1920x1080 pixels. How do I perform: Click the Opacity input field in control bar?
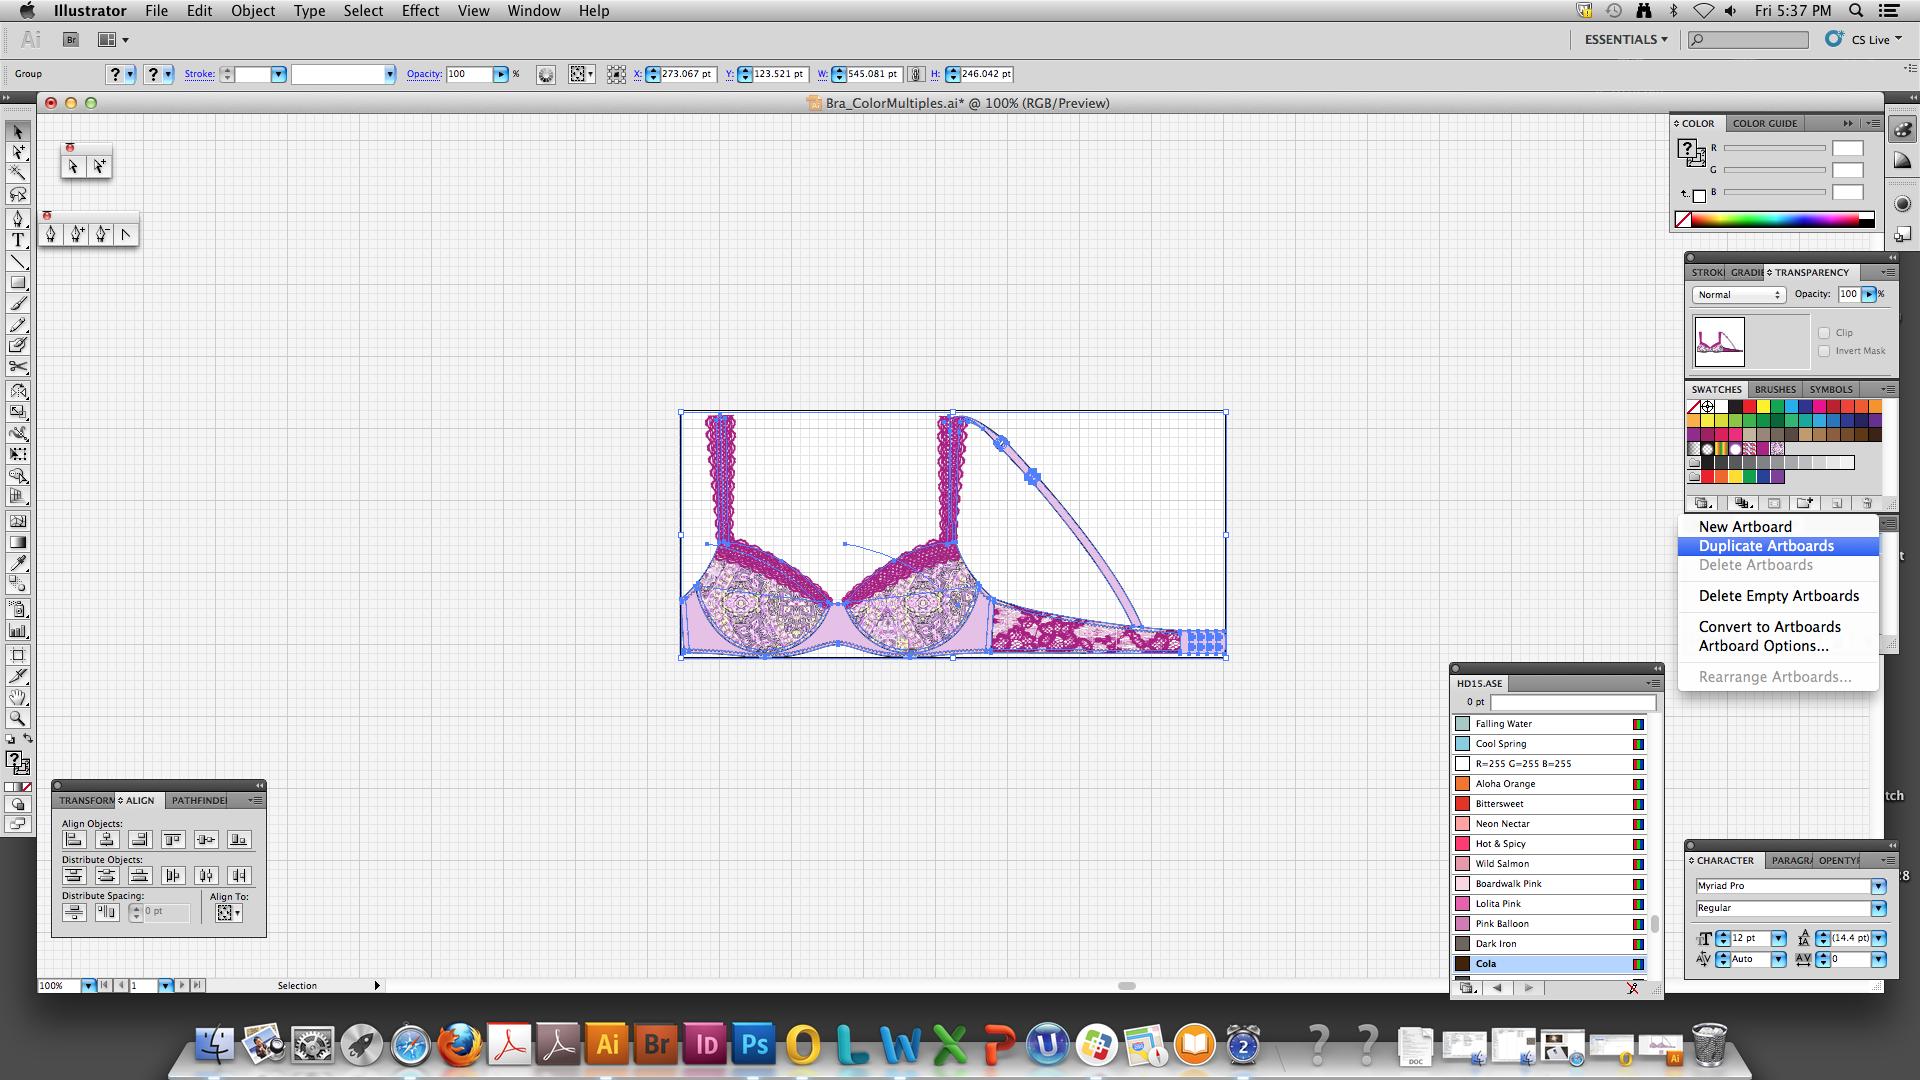point(468,74)
